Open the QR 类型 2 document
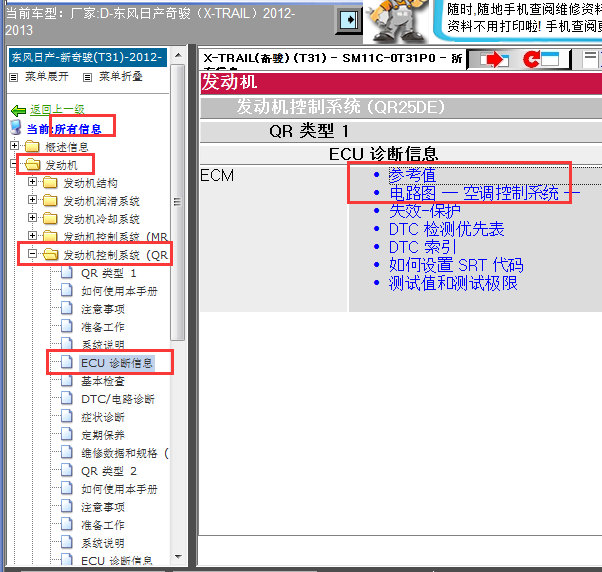602x572 pixels. (109, 471)
